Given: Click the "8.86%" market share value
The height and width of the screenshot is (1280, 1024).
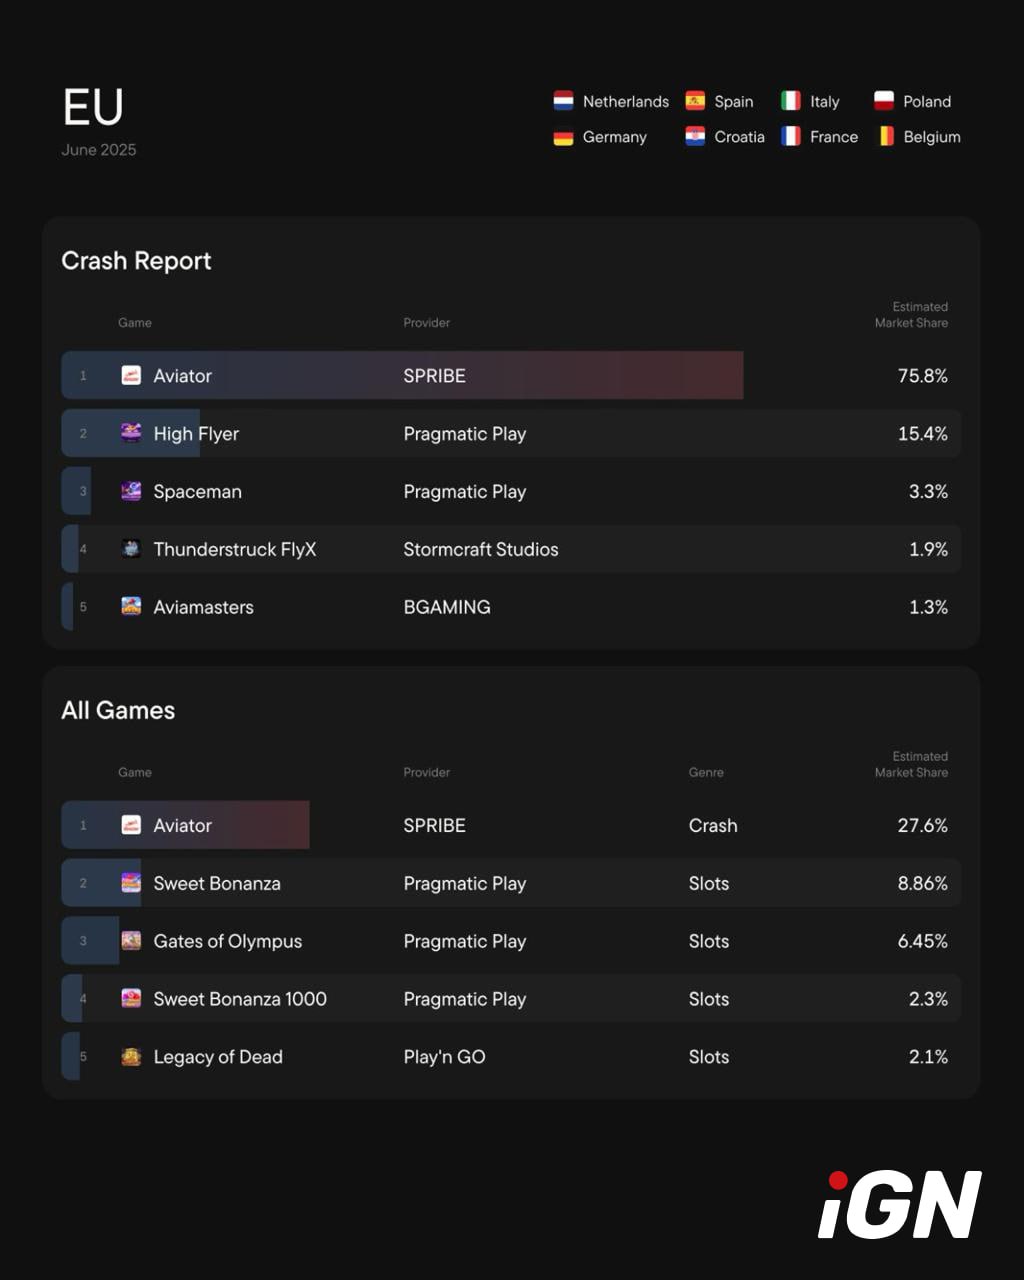Looking at the screenshot, I should (922, 884).
